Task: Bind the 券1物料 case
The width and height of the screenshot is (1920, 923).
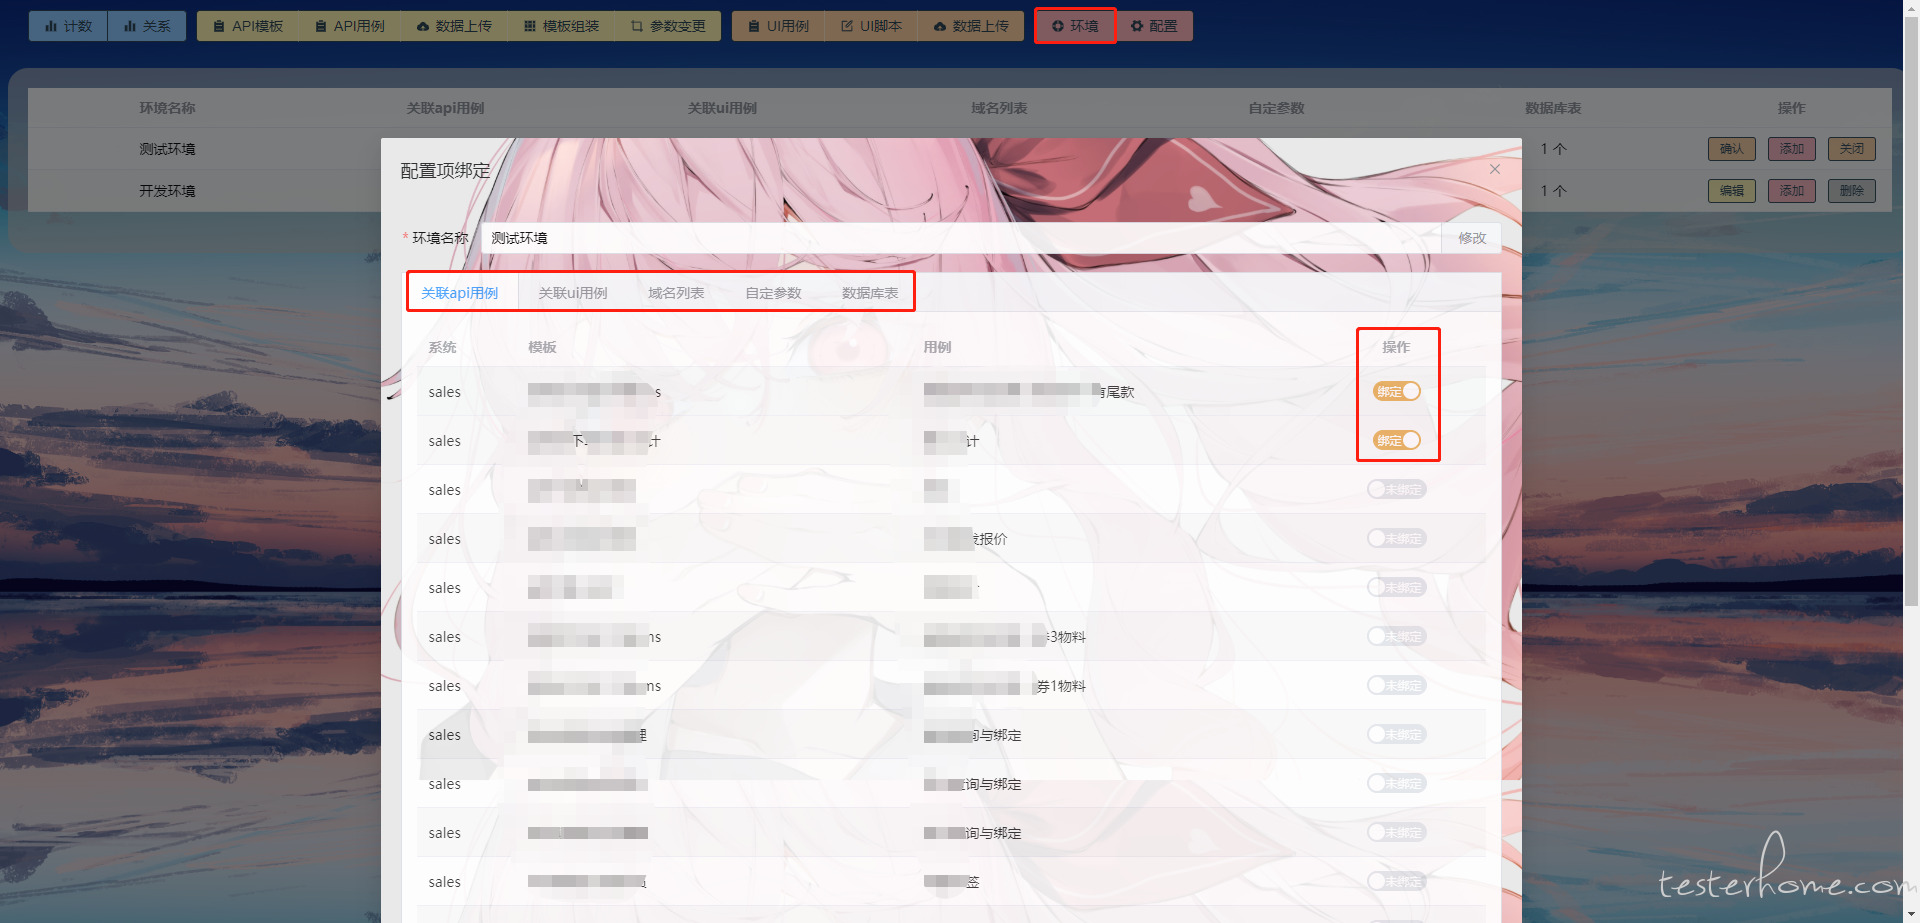Action: coord(1397,685)
